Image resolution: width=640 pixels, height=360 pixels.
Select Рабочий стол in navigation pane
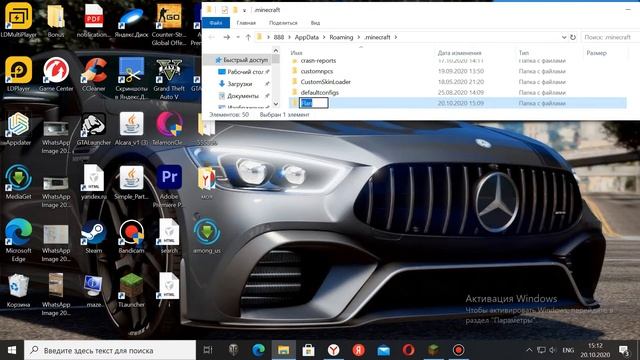coord(244,72)
